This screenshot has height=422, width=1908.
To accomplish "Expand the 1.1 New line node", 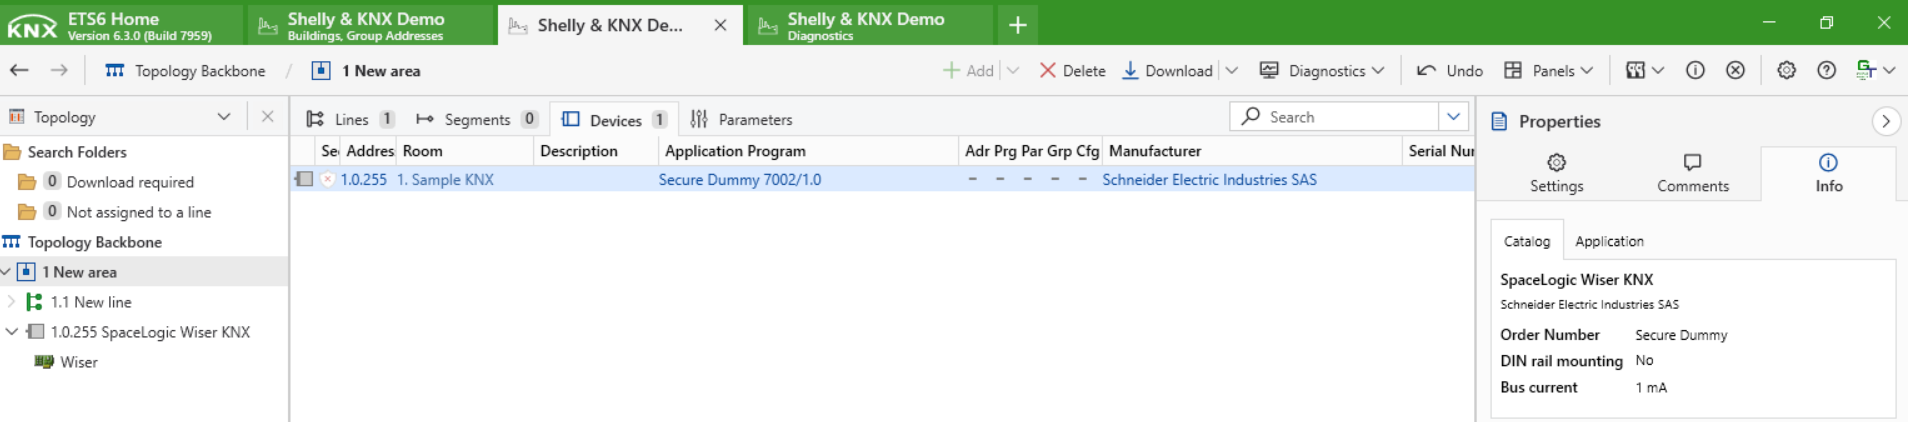I will [11, 302].
